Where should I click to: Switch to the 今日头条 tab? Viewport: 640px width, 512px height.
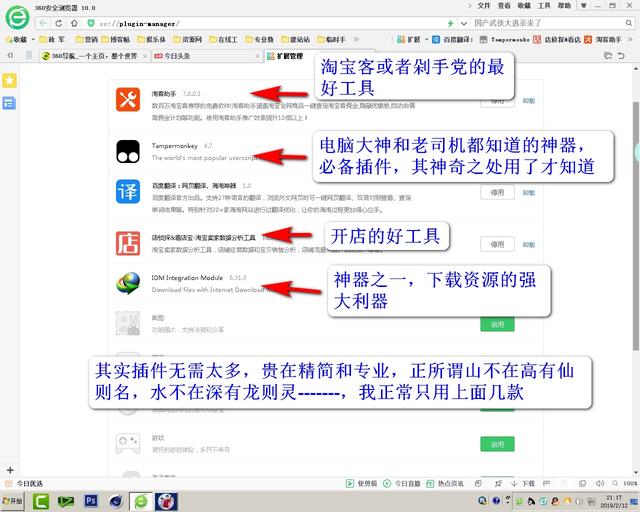tap(206, 56)
